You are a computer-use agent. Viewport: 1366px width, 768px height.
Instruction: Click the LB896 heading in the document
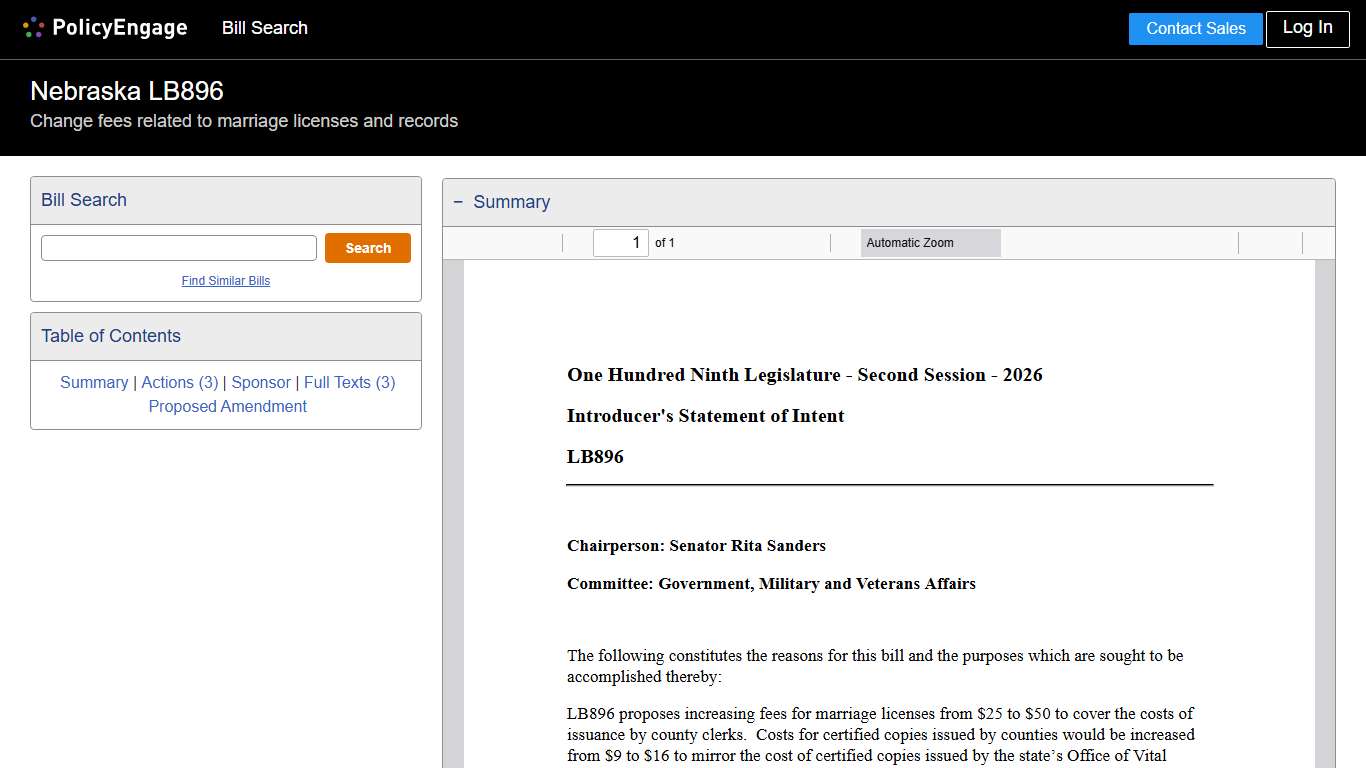coord(594,457)
